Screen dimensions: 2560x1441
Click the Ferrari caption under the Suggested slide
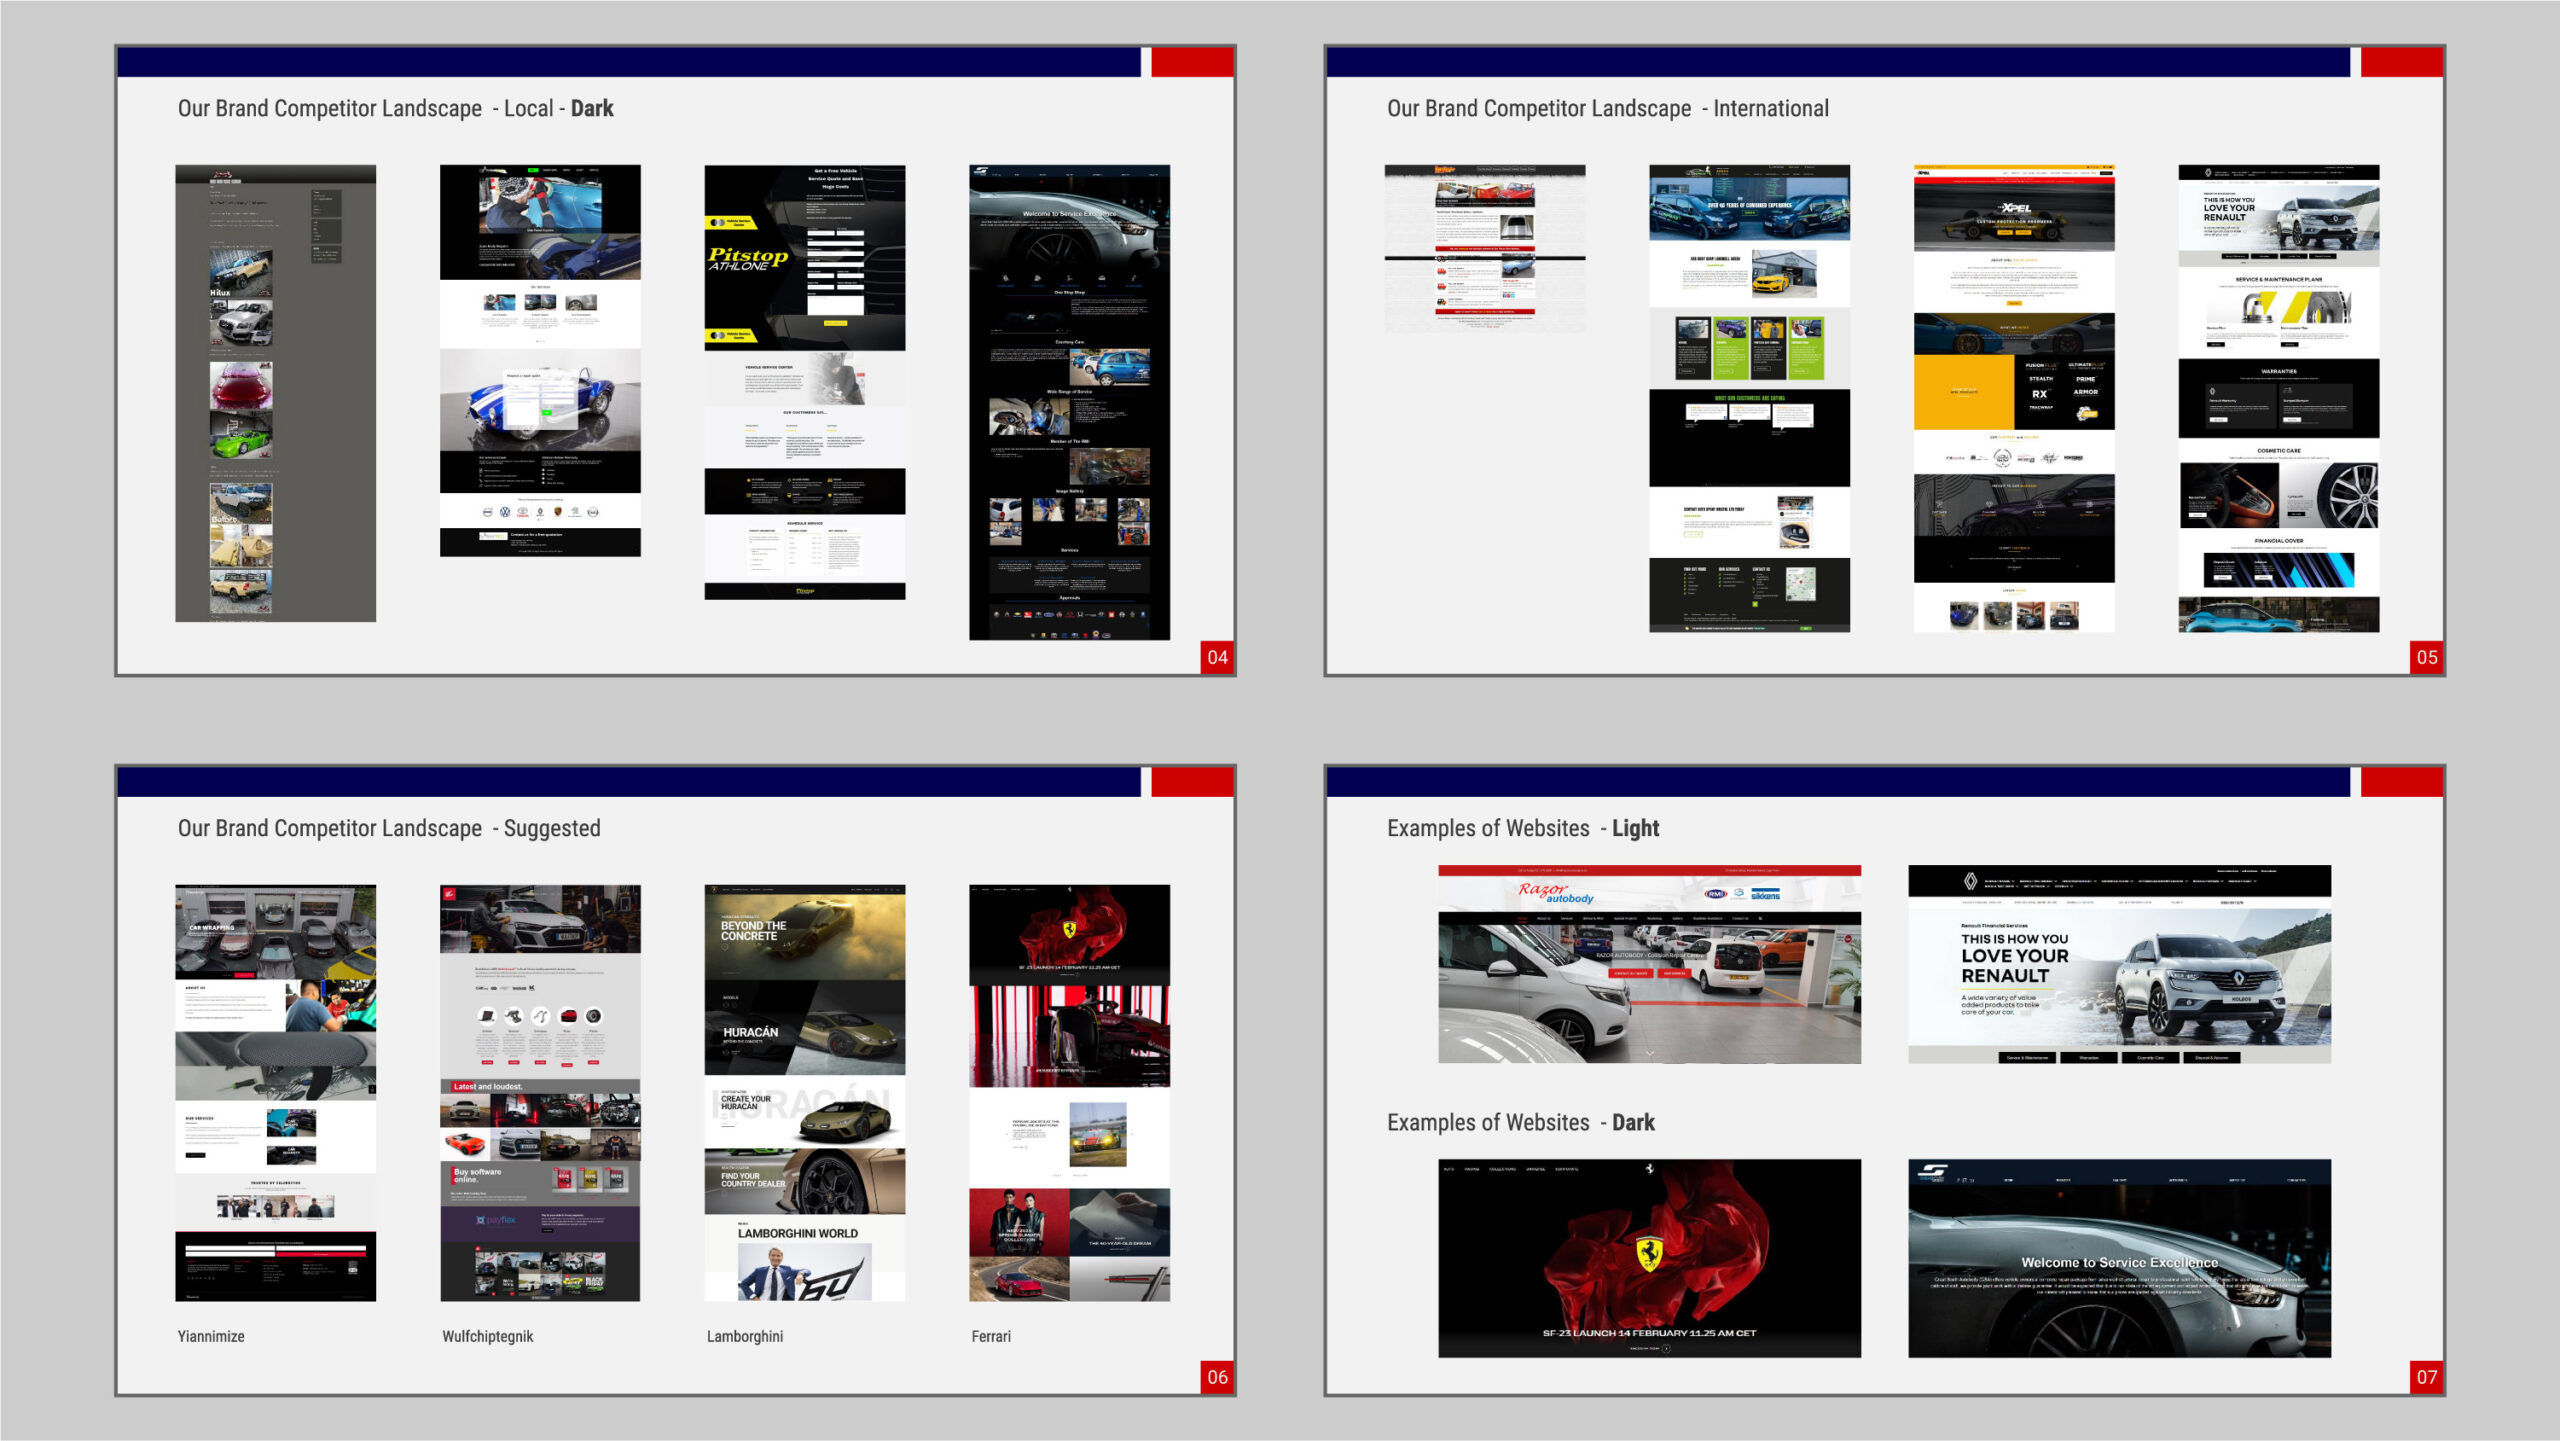(991, 1336)
